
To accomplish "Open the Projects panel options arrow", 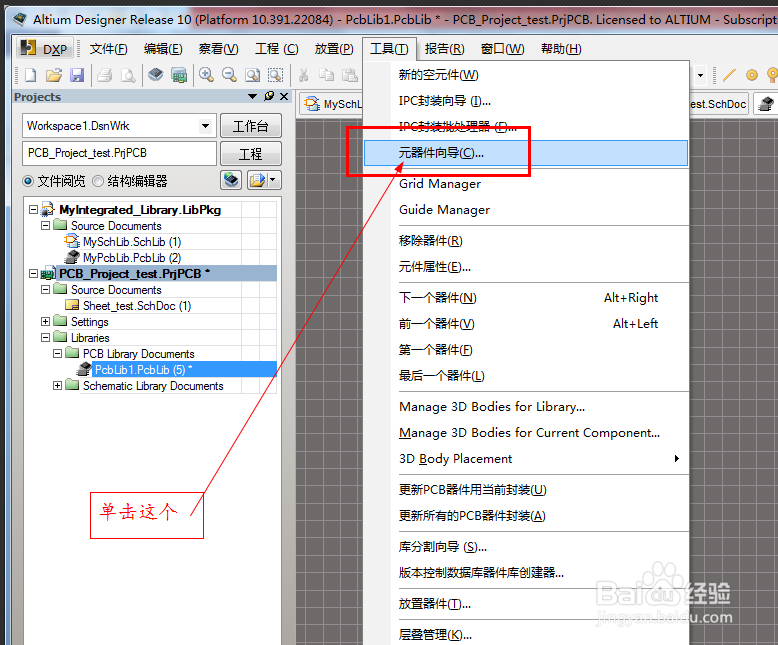I will (x=252, y=96).
